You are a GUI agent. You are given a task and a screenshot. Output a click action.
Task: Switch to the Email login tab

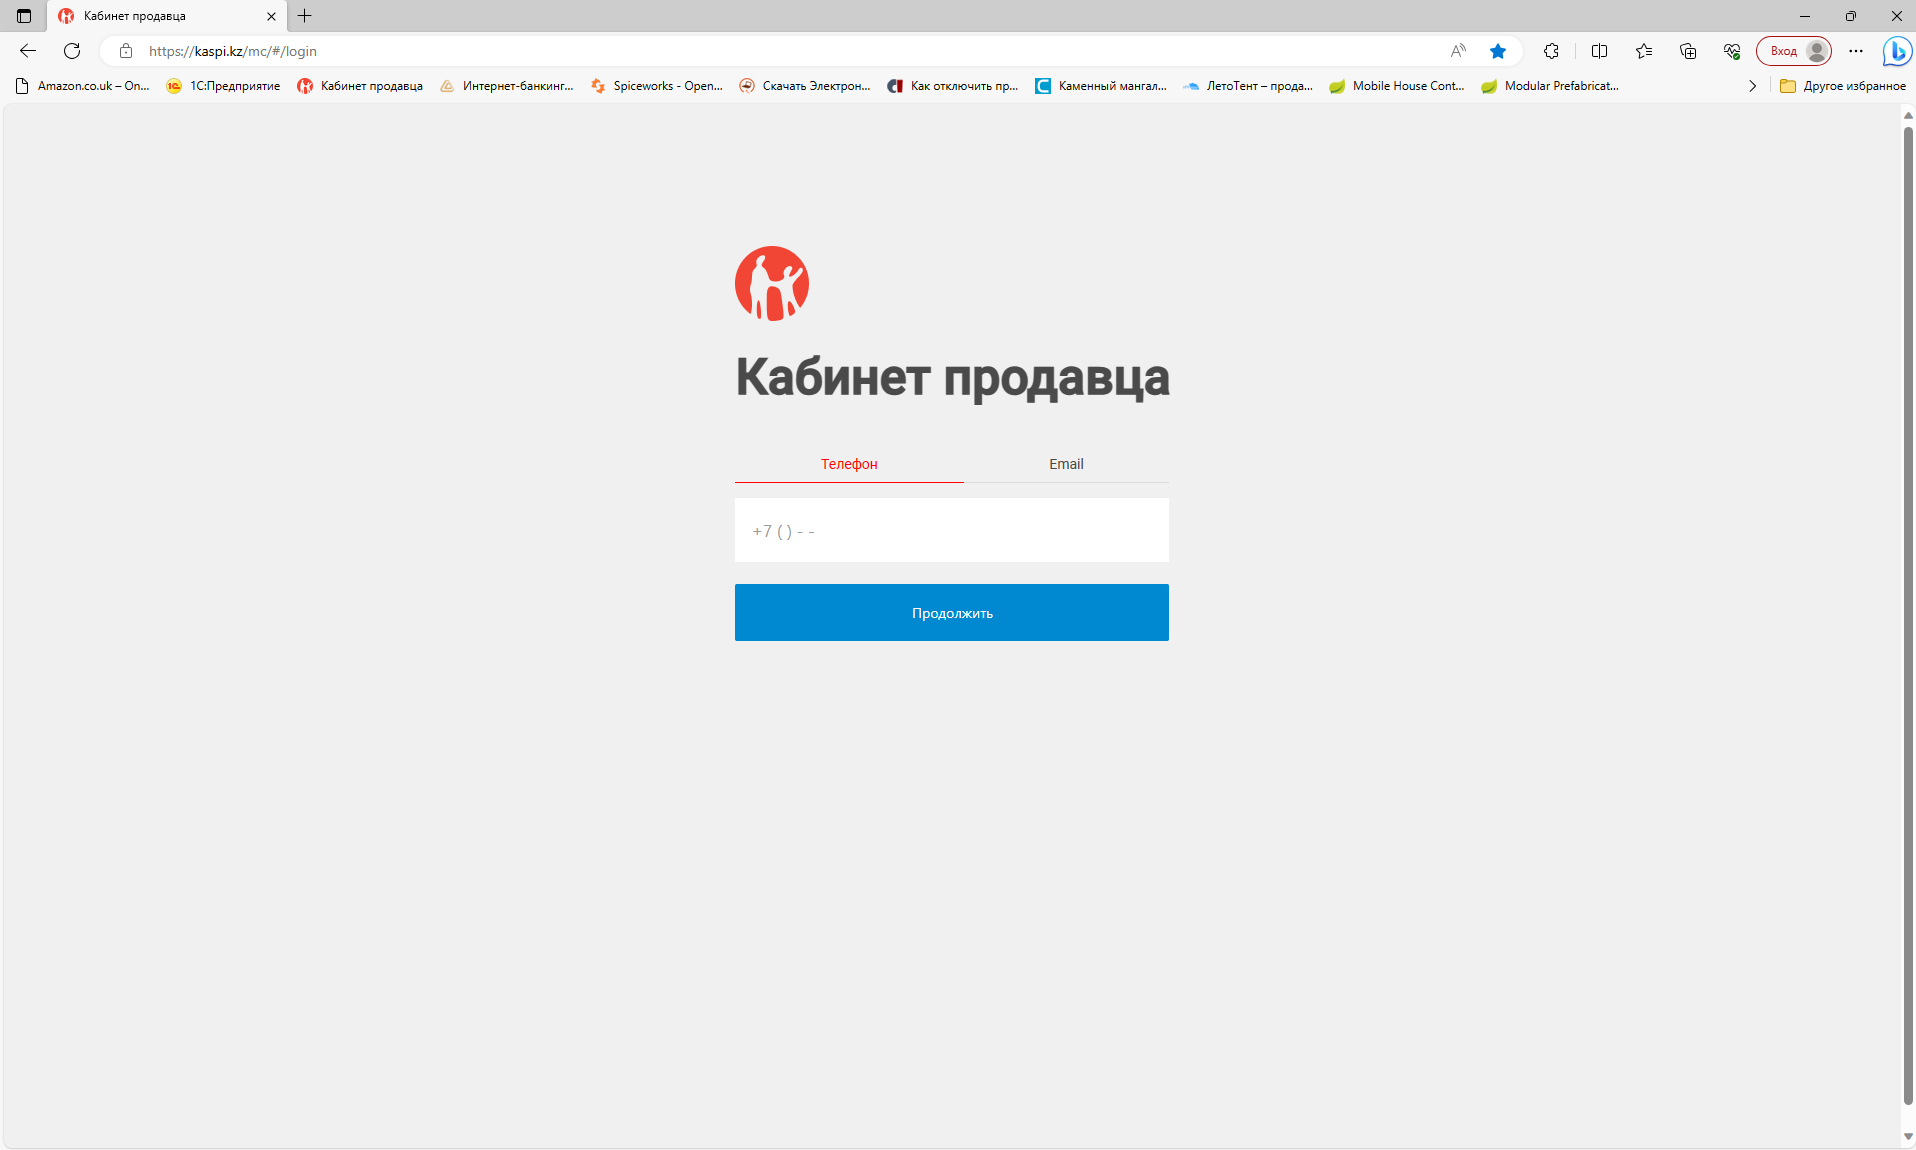pos(1066,464)
